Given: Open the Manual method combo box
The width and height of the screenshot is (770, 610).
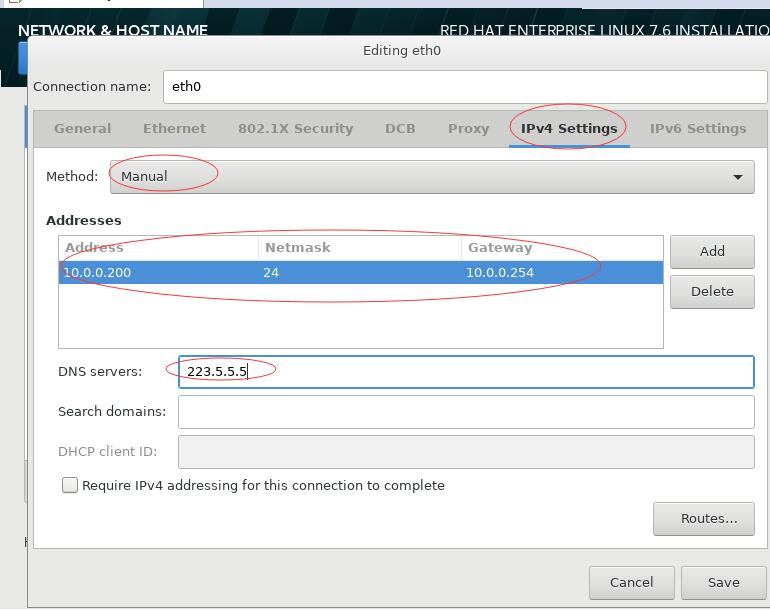Looking at the screenshot, I should coord(430,177).
